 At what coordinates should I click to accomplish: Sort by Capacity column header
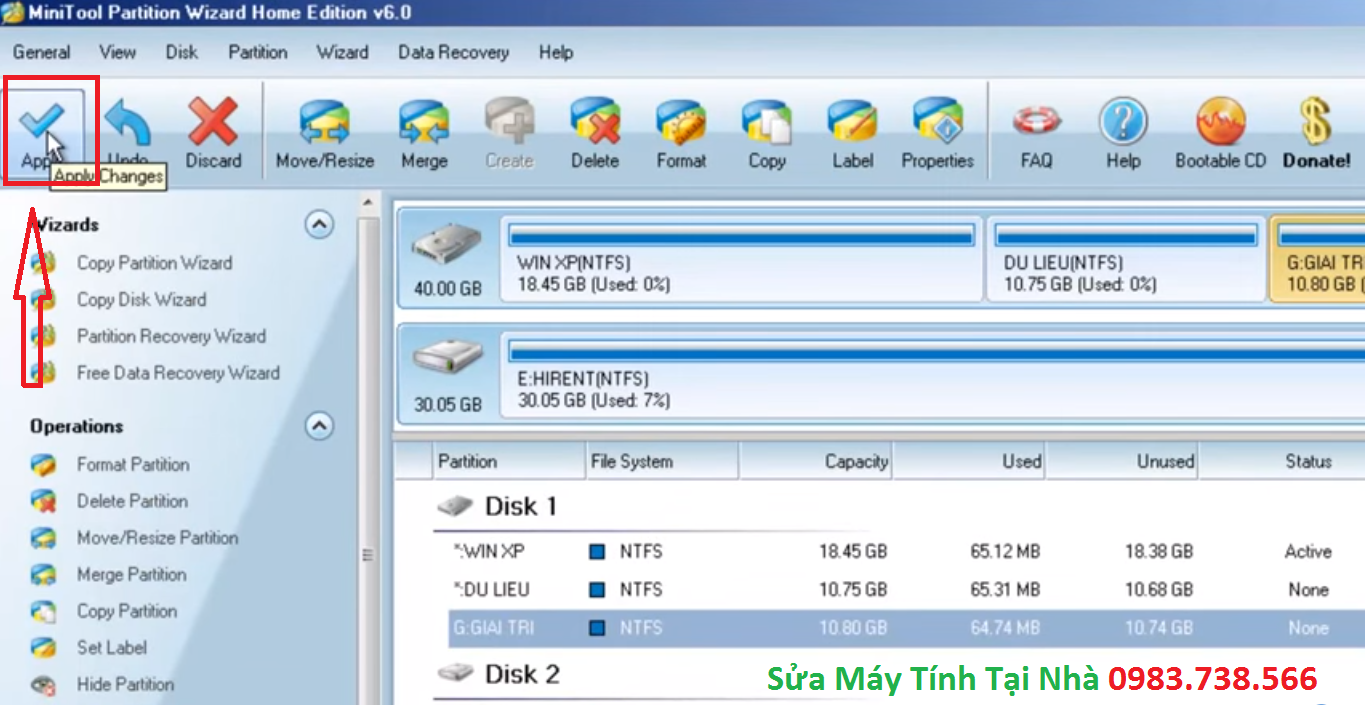coord(815,462)
